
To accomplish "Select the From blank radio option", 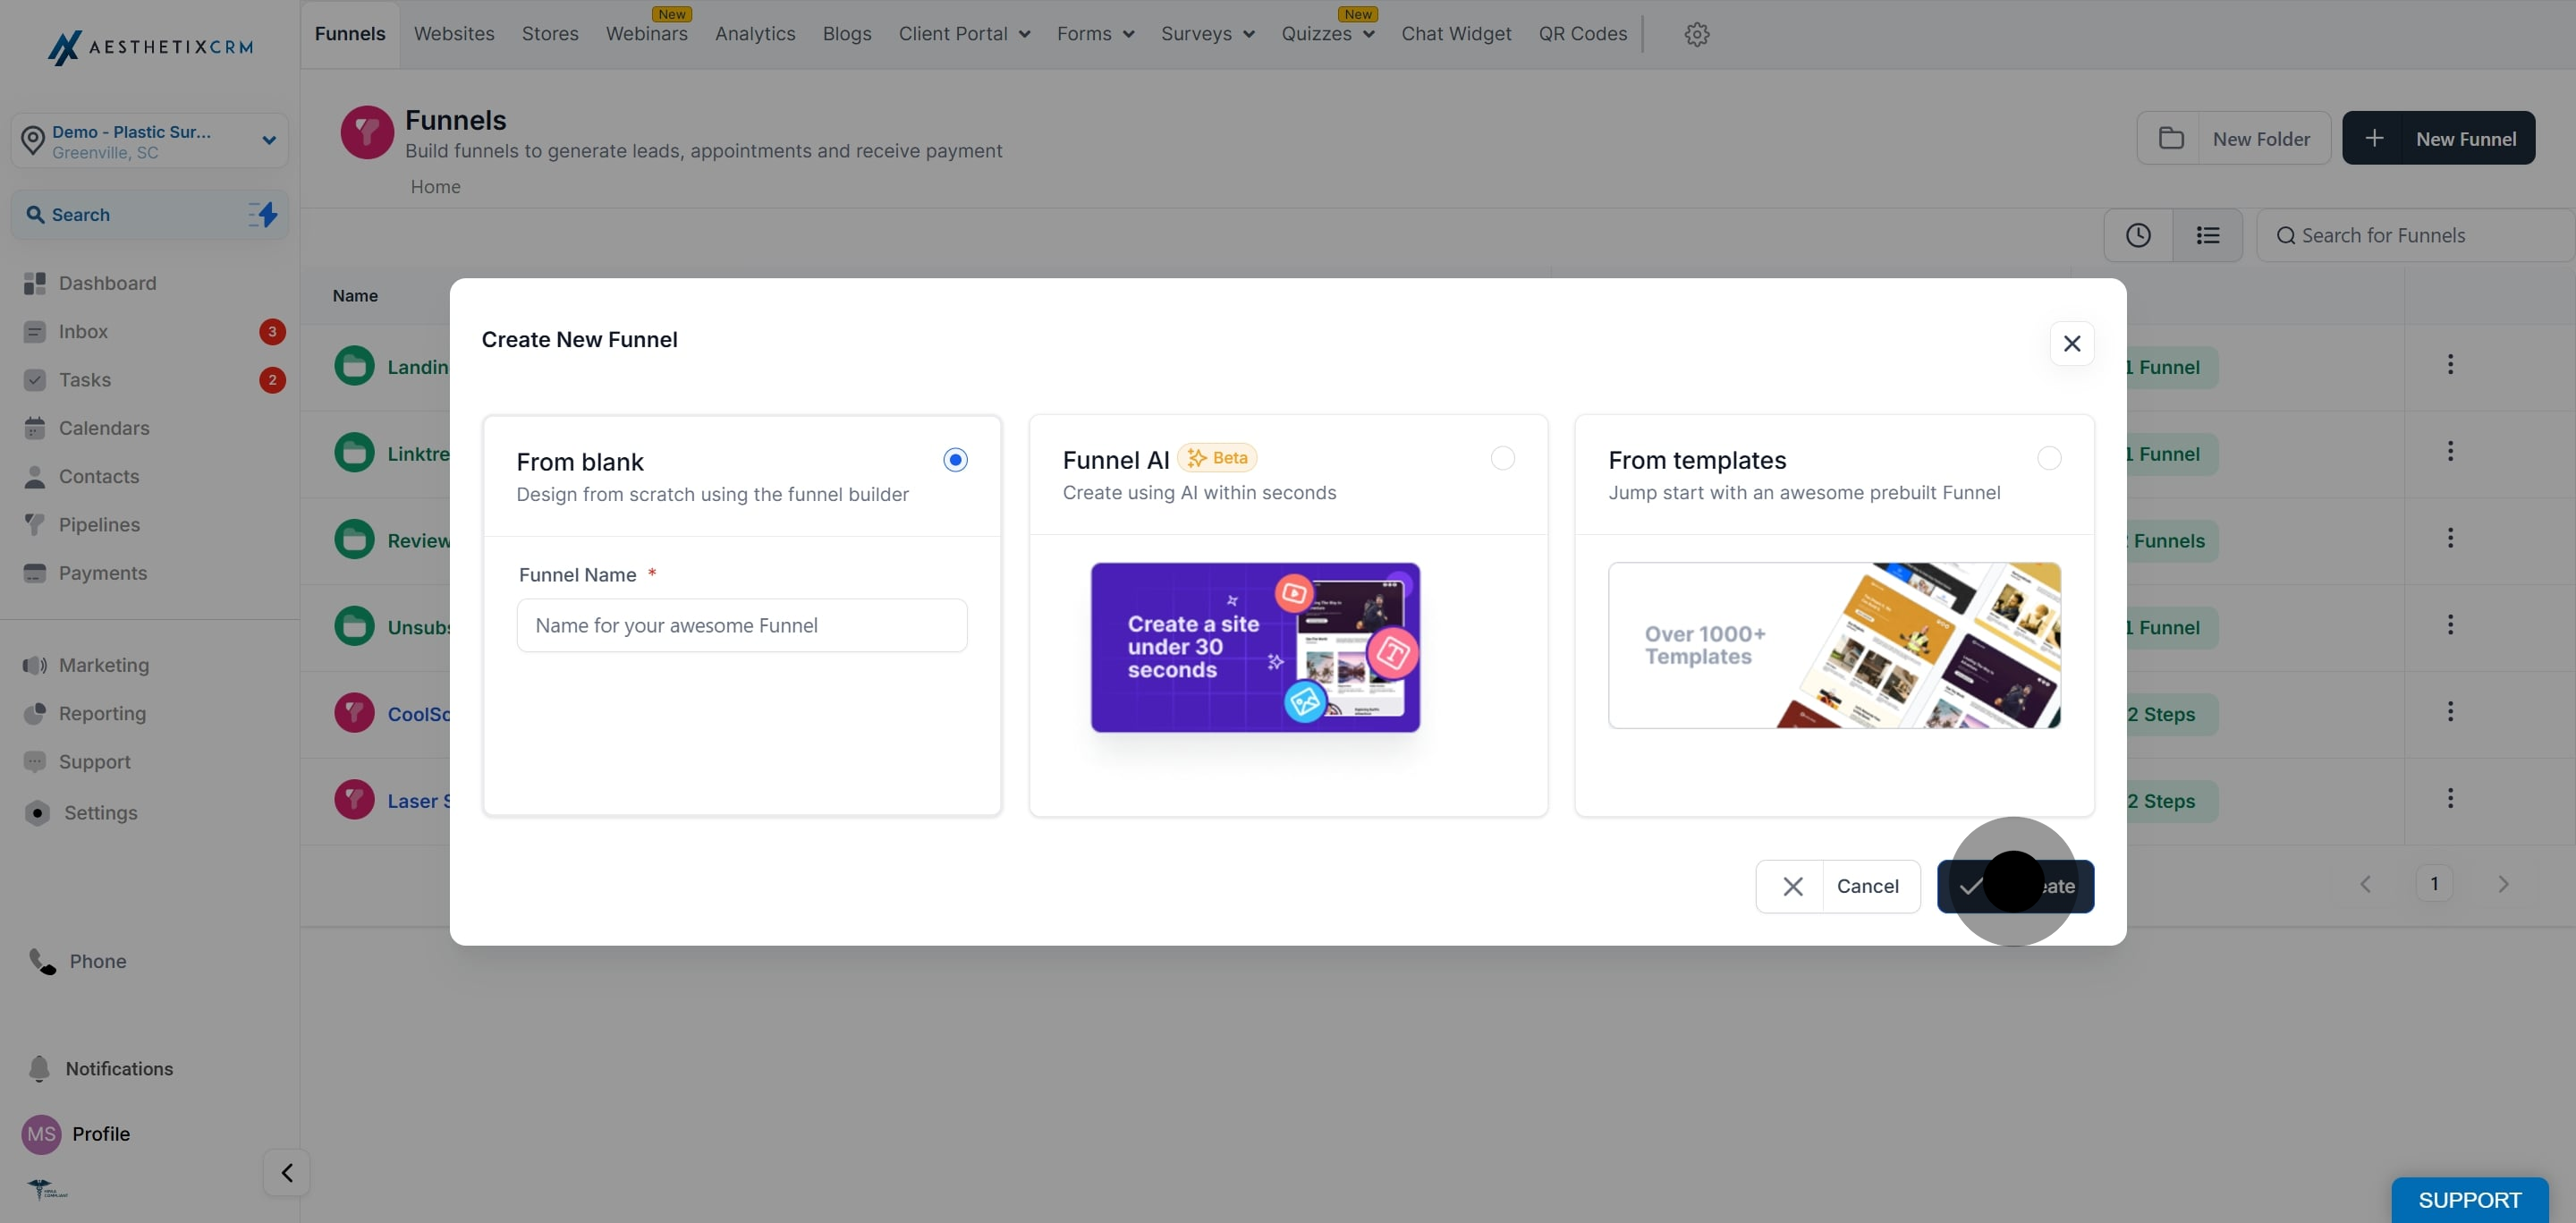I will point(955,460).
